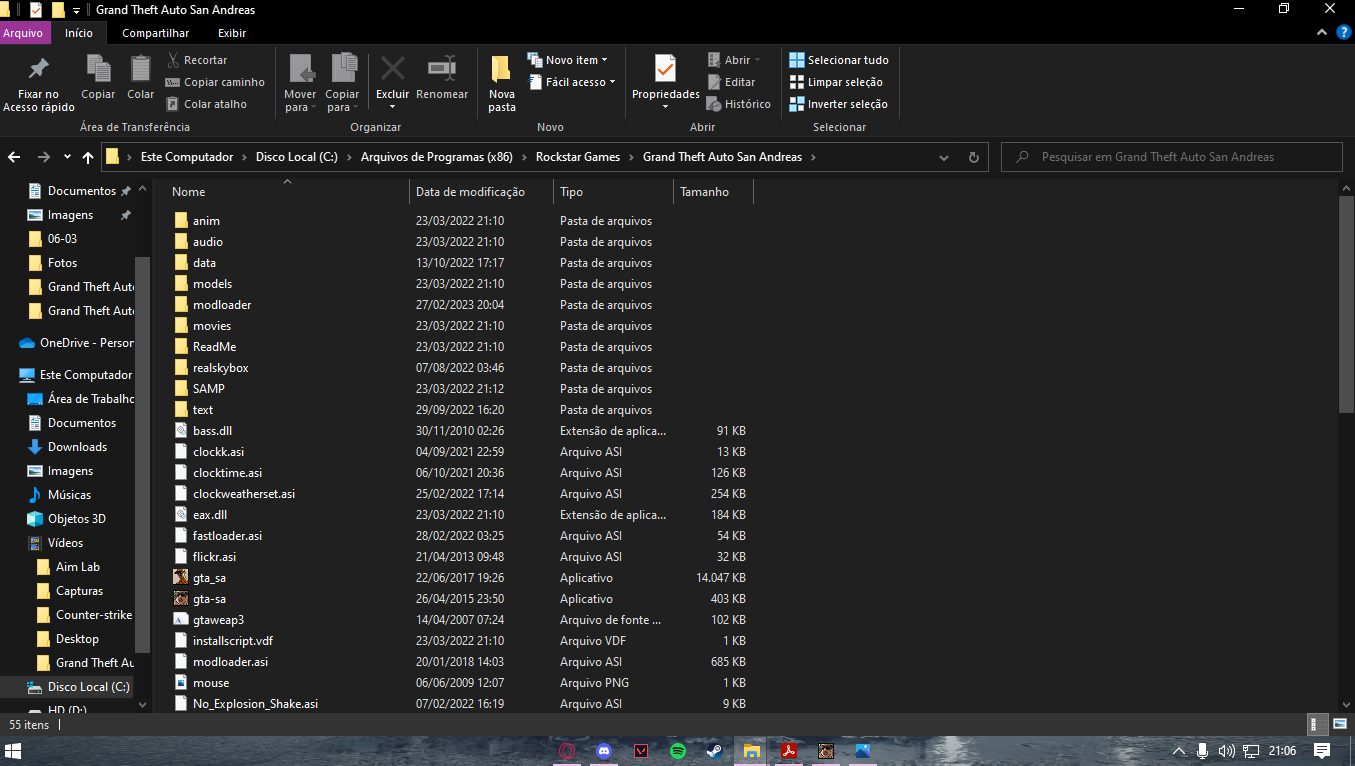Select the clockweatherset.asi file
The height and width of the screenshot is (766, 1355).
click(244, 494)
